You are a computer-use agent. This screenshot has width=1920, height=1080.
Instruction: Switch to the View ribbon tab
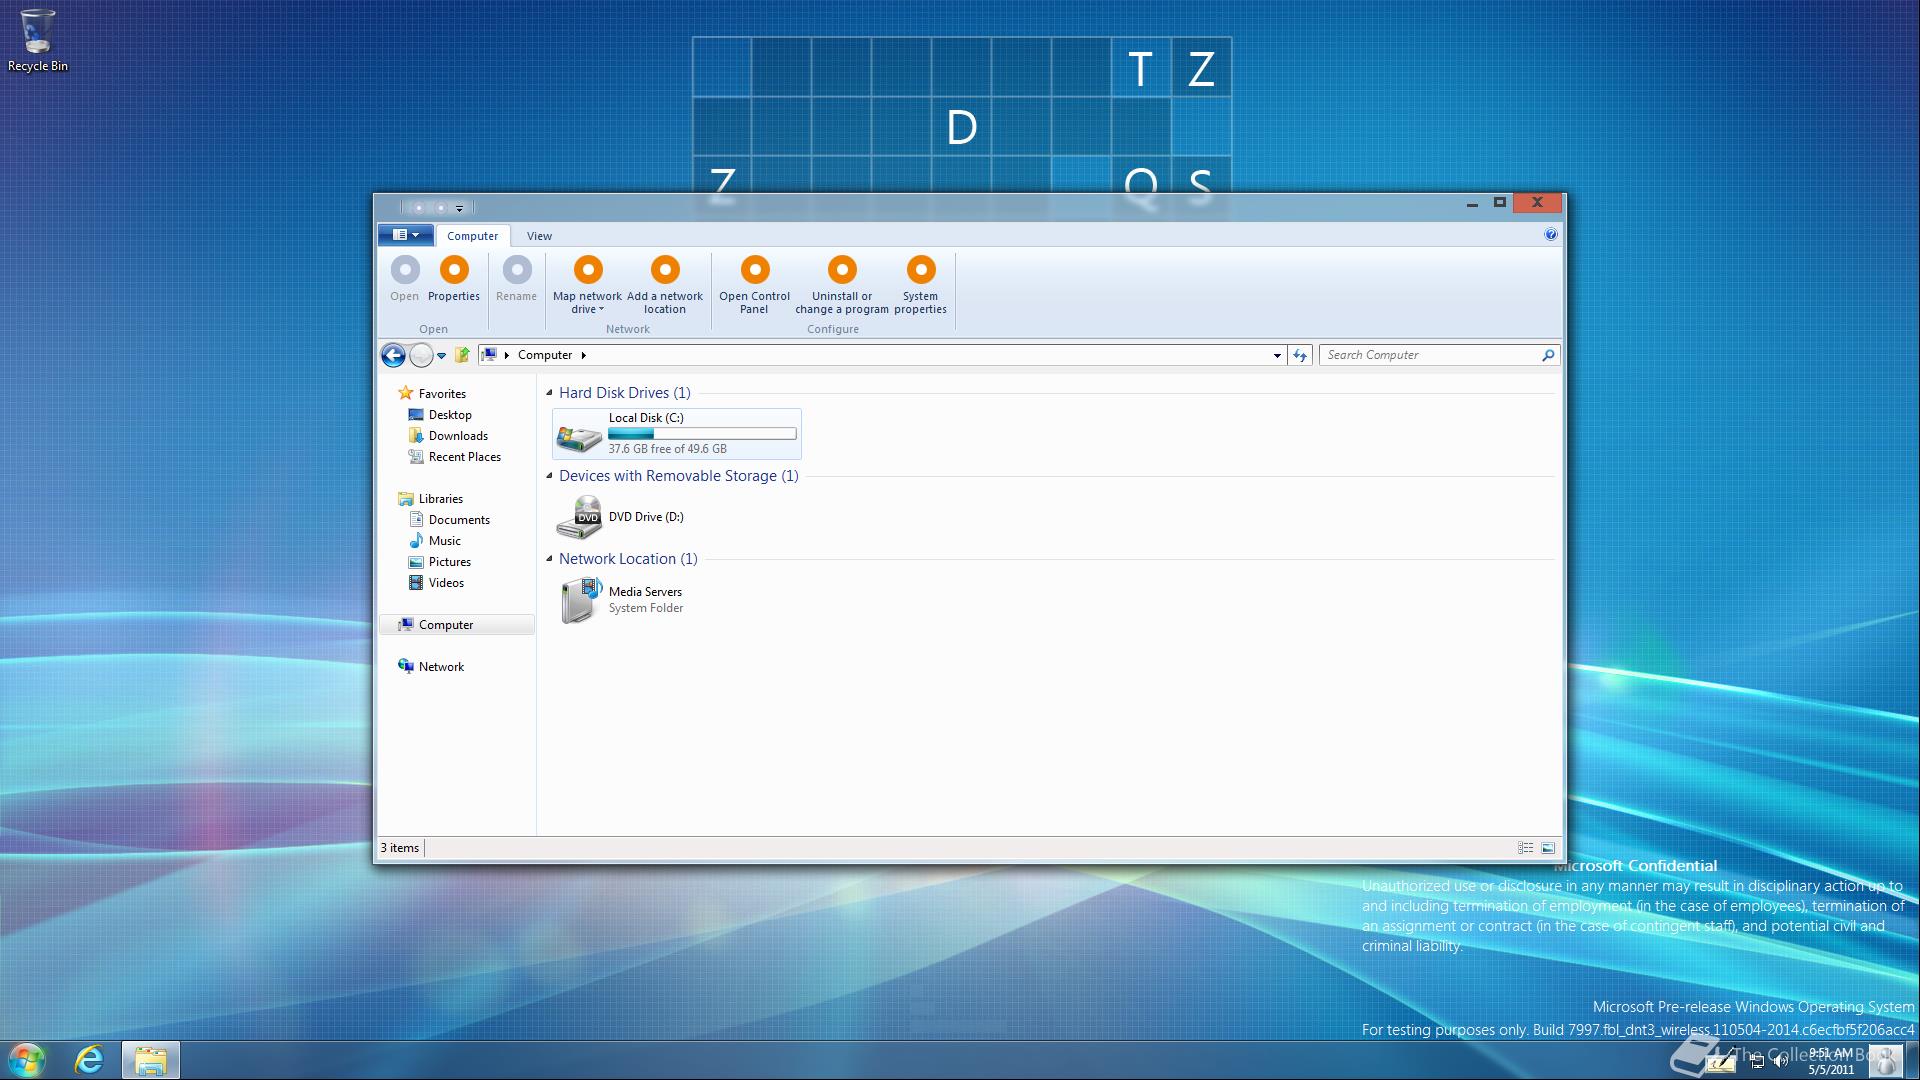[x=539, y=236]
